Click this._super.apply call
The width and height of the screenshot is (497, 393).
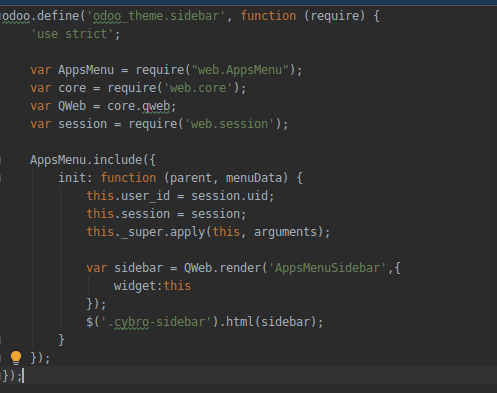point(146,232)
